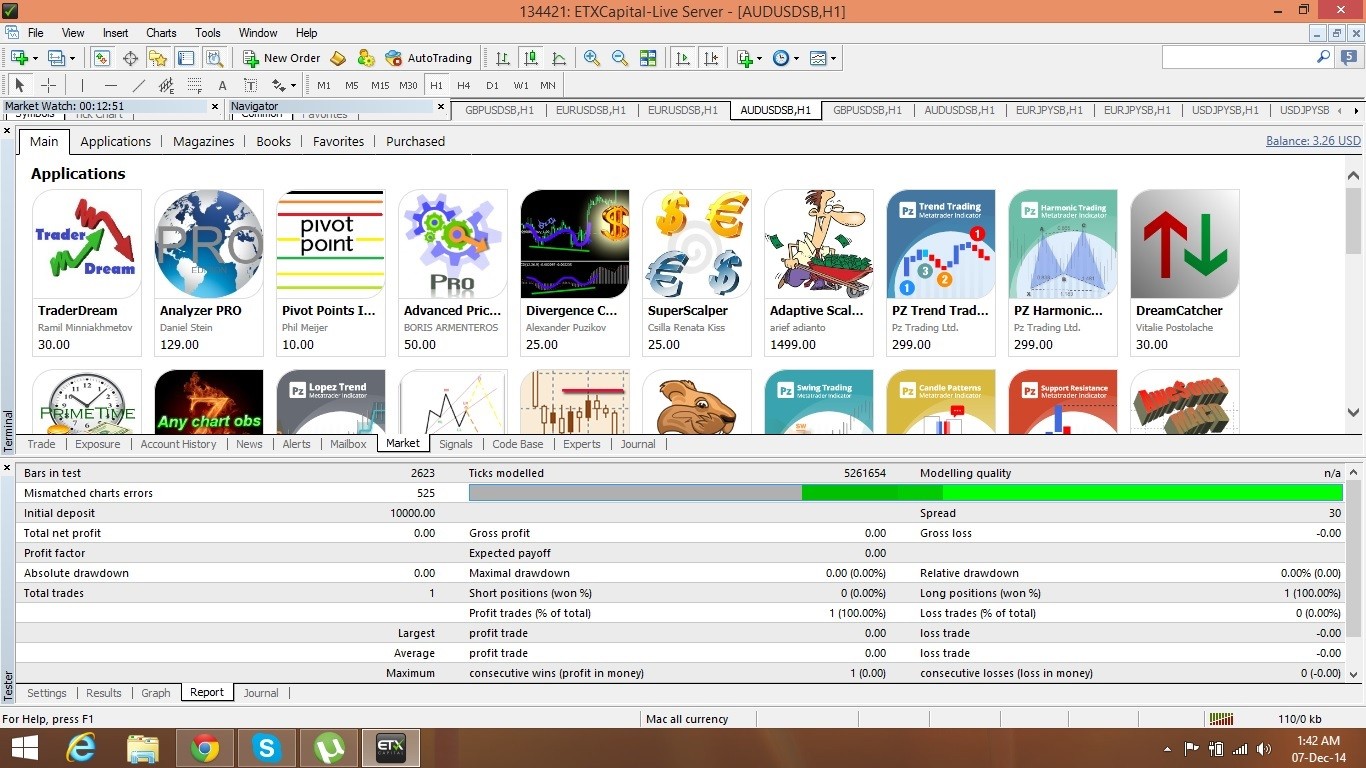
Task: Click the New Order button
Action: 282,58
